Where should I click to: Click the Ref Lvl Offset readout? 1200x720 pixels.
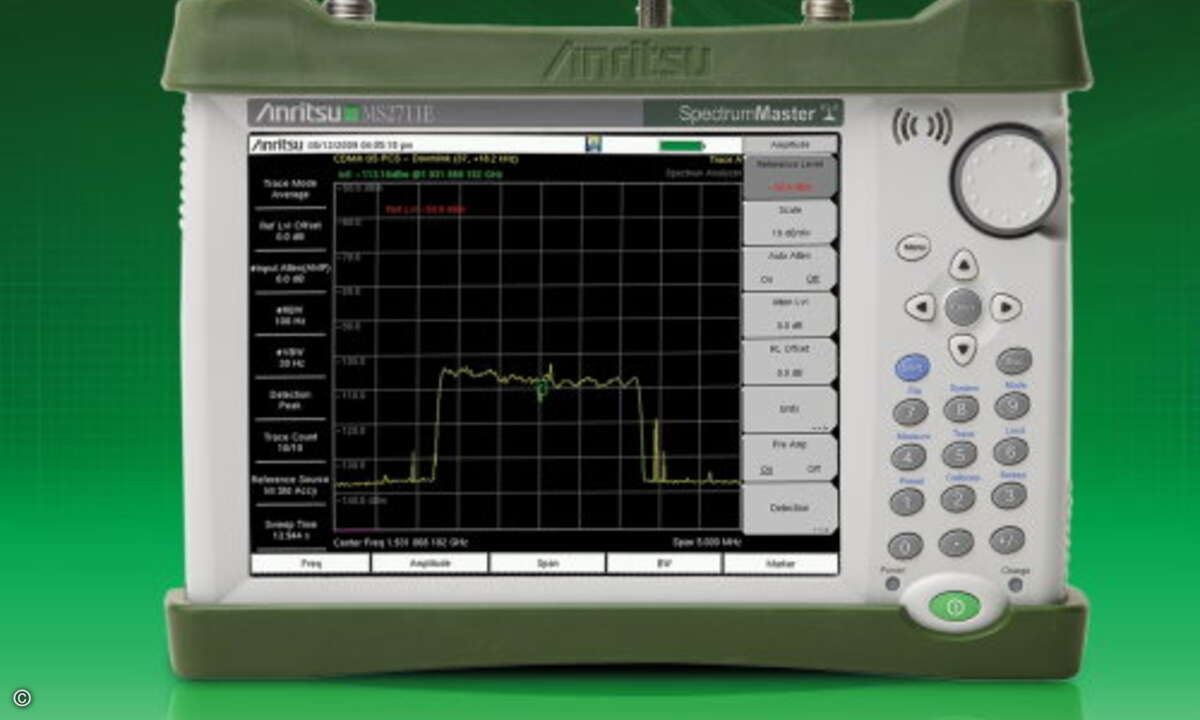pos(289,232)
